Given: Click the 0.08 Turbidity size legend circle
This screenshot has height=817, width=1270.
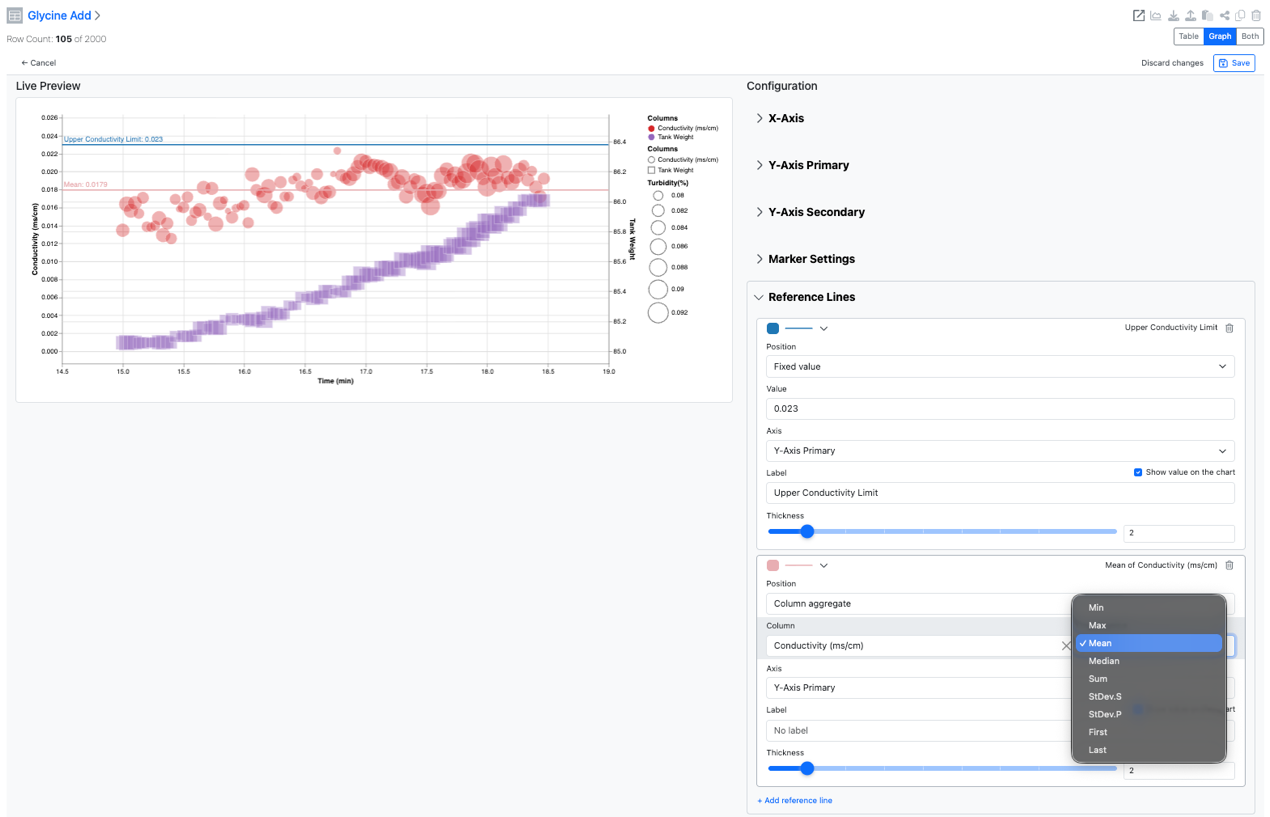Looking at the screenshot, I should 658,196.
